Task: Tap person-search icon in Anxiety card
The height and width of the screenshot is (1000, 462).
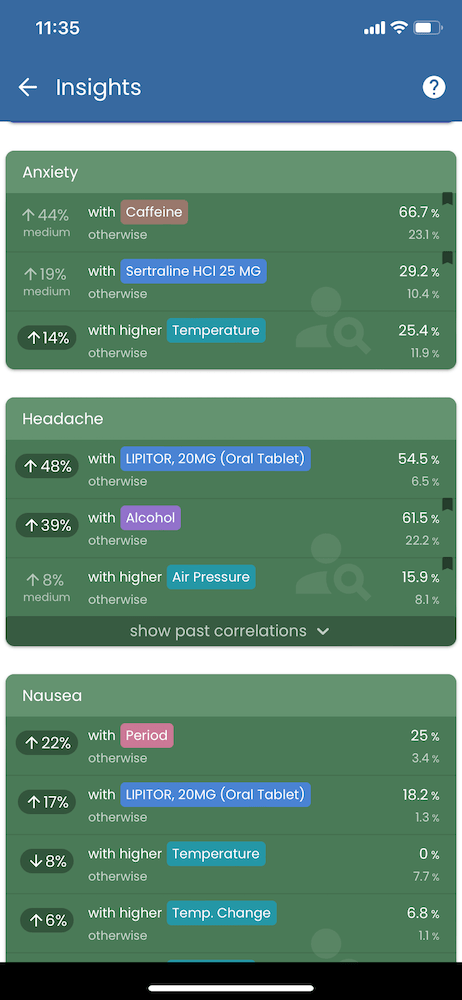Action: click(332, 320)
